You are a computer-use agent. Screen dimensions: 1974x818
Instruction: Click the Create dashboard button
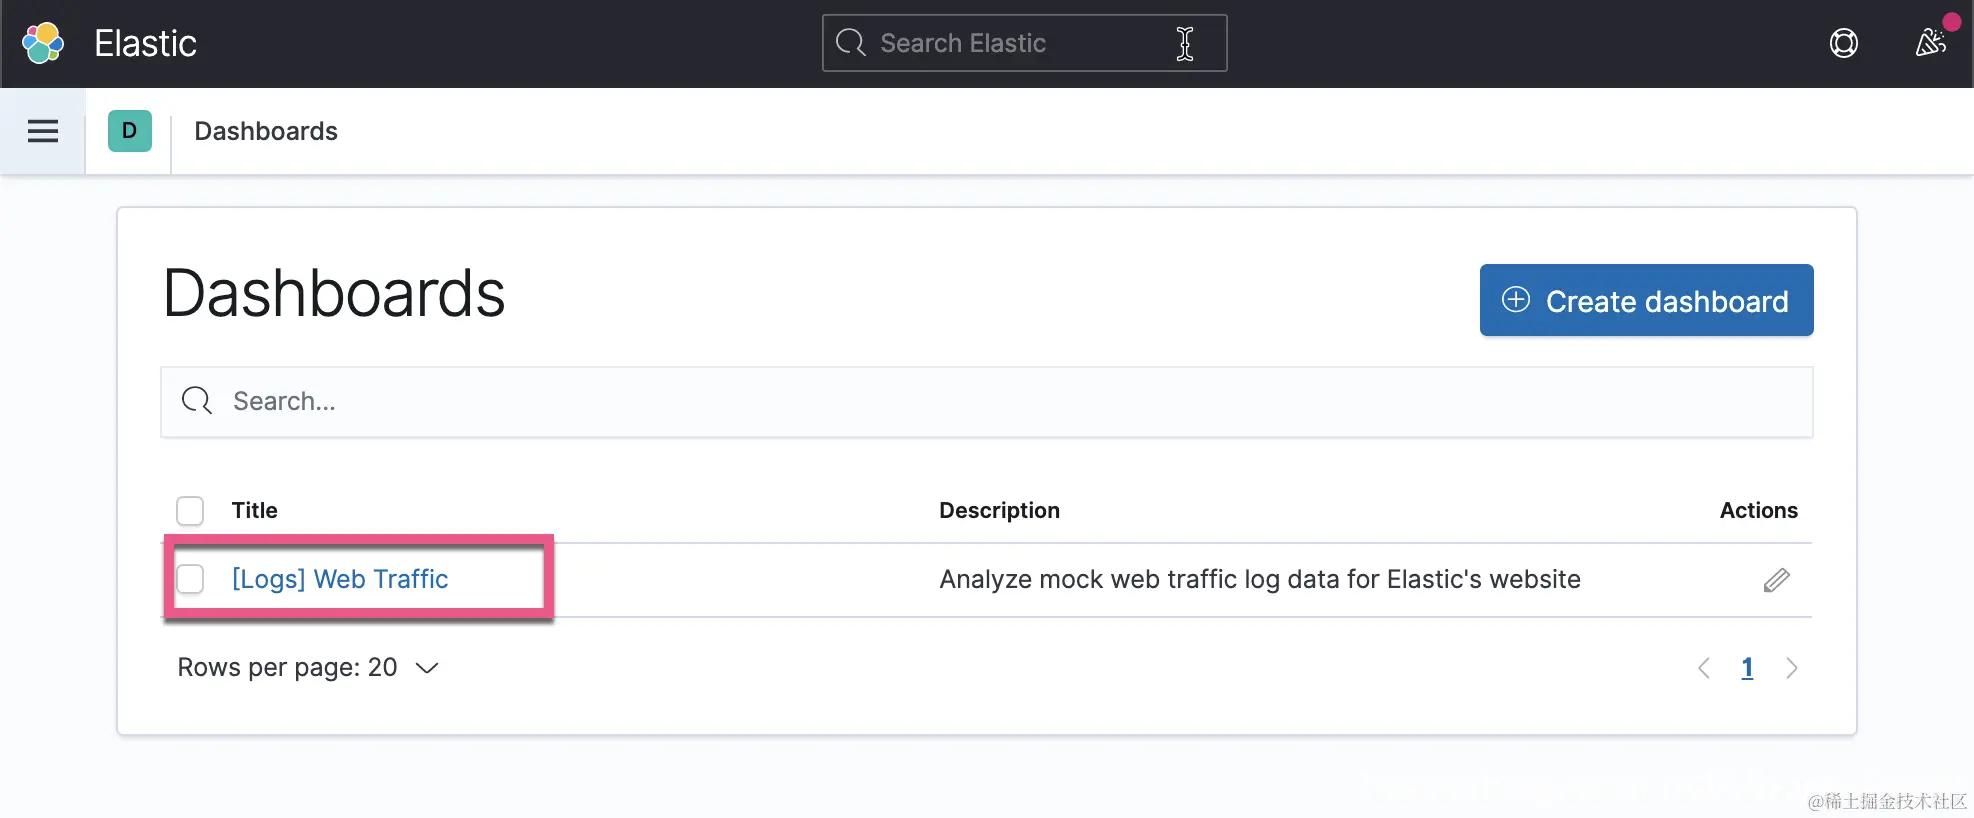(1646, 300)
